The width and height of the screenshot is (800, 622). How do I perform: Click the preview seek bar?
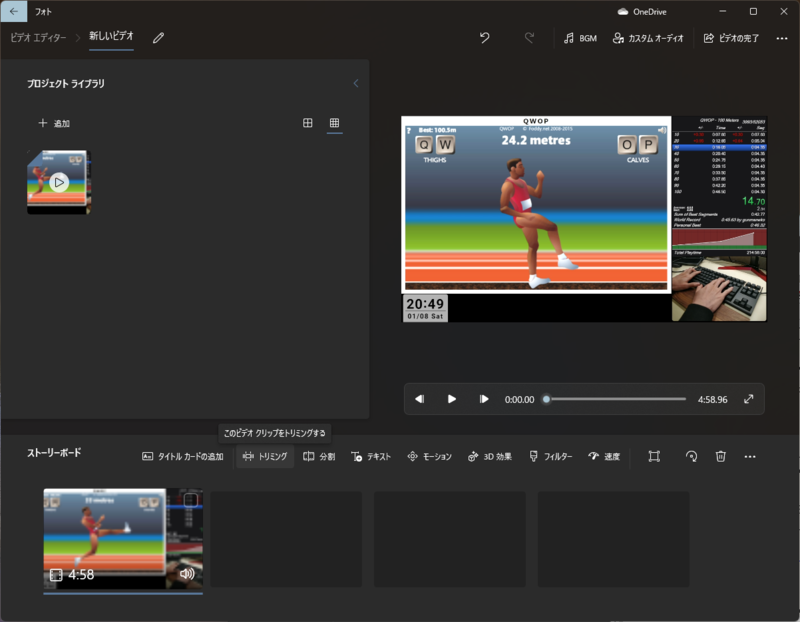pos(616,399)
